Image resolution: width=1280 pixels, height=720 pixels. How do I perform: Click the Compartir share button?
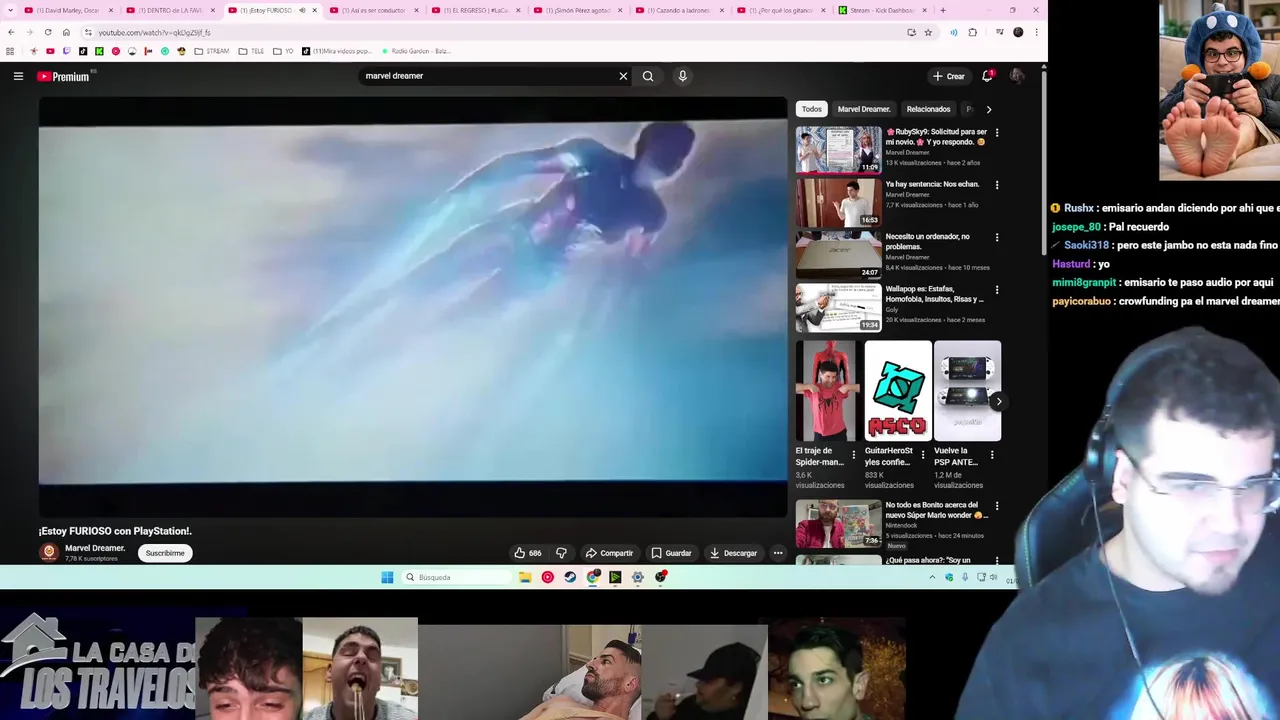609,553
